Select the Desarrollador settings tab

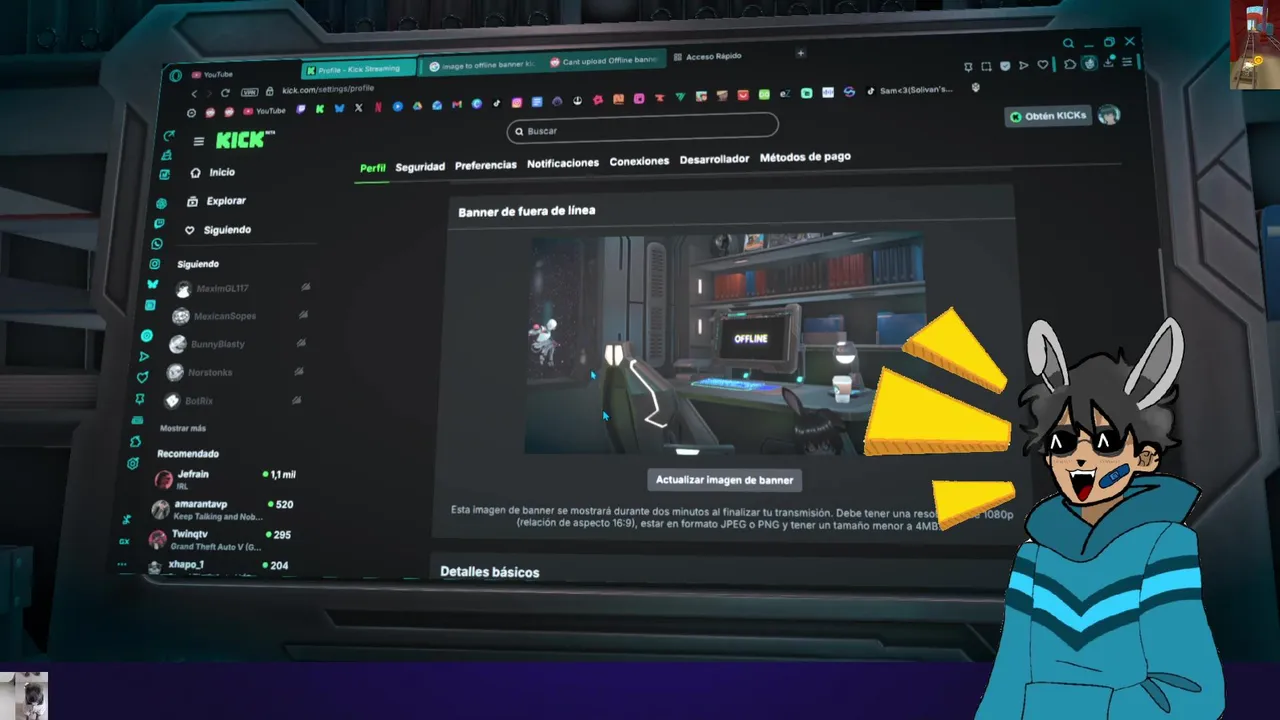pyautogui.click(x=714, y=159)
